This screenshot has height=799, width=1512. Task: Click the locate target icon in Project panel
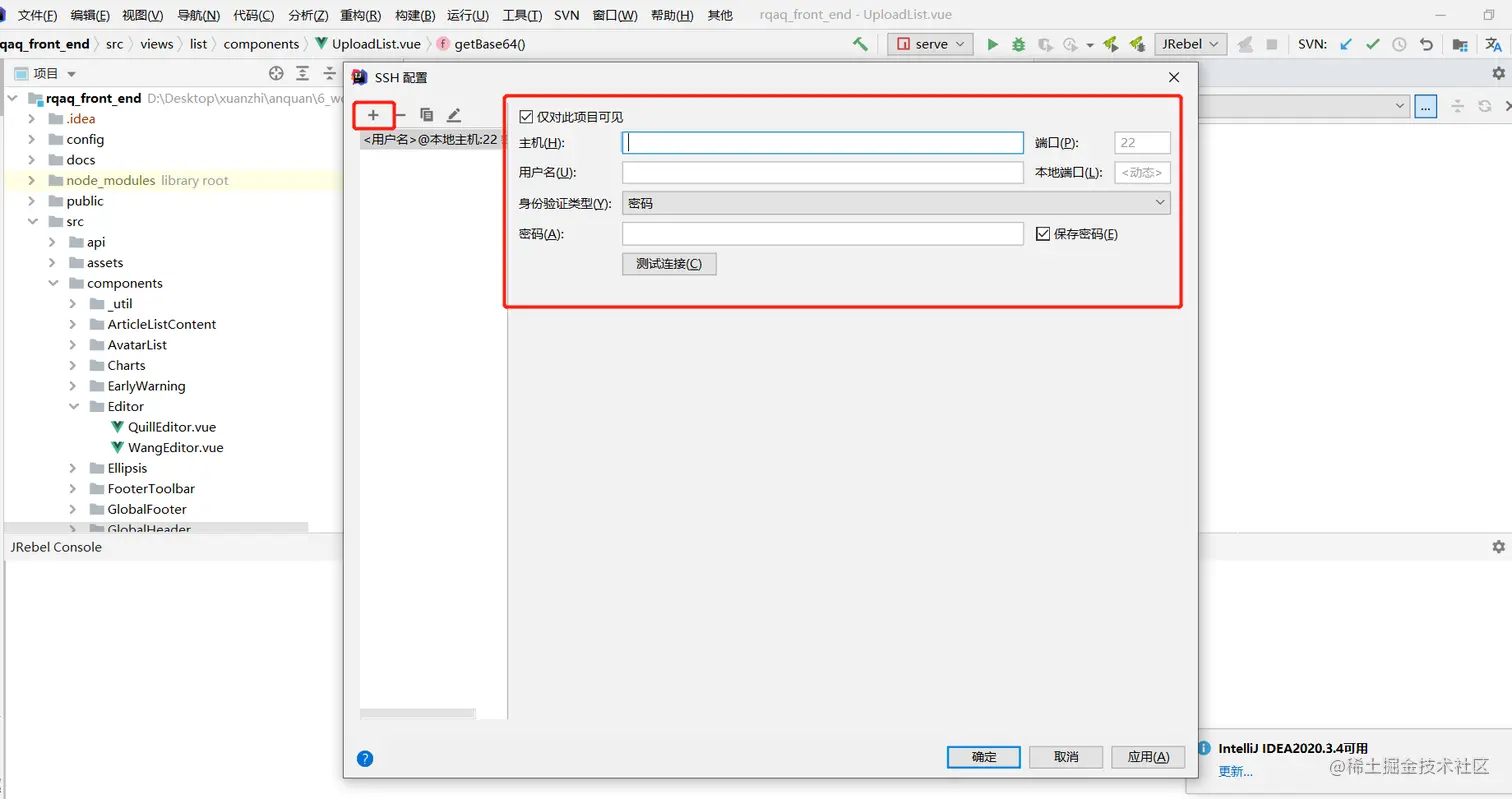pos(277,73)
